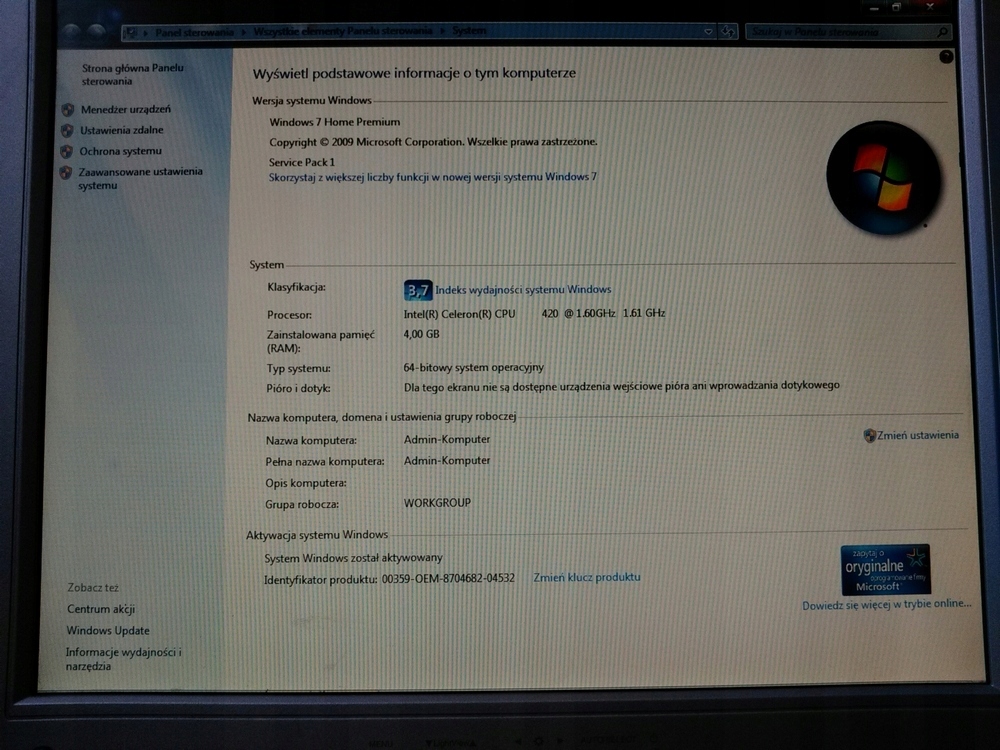Click the Windows 7 Home Premium text
This screenshot has width=1000, height=750.
(335, 122)
